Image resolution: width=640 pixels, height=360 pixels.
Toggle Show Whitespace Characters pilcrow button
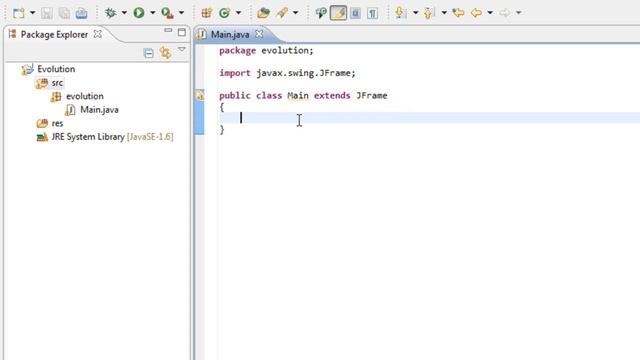(372, 13)
